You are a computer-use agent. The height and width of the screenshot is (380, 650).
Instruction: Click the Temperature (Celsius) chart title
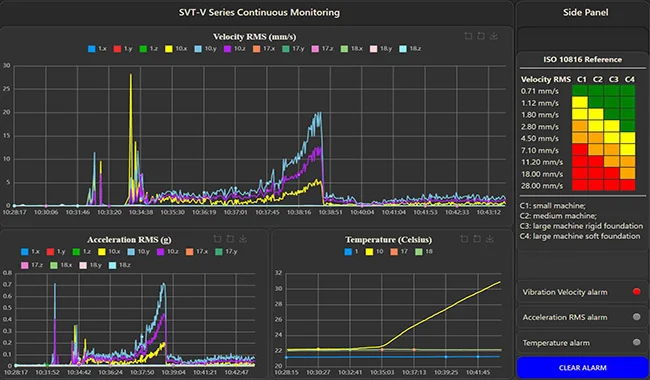click(388, 240)
